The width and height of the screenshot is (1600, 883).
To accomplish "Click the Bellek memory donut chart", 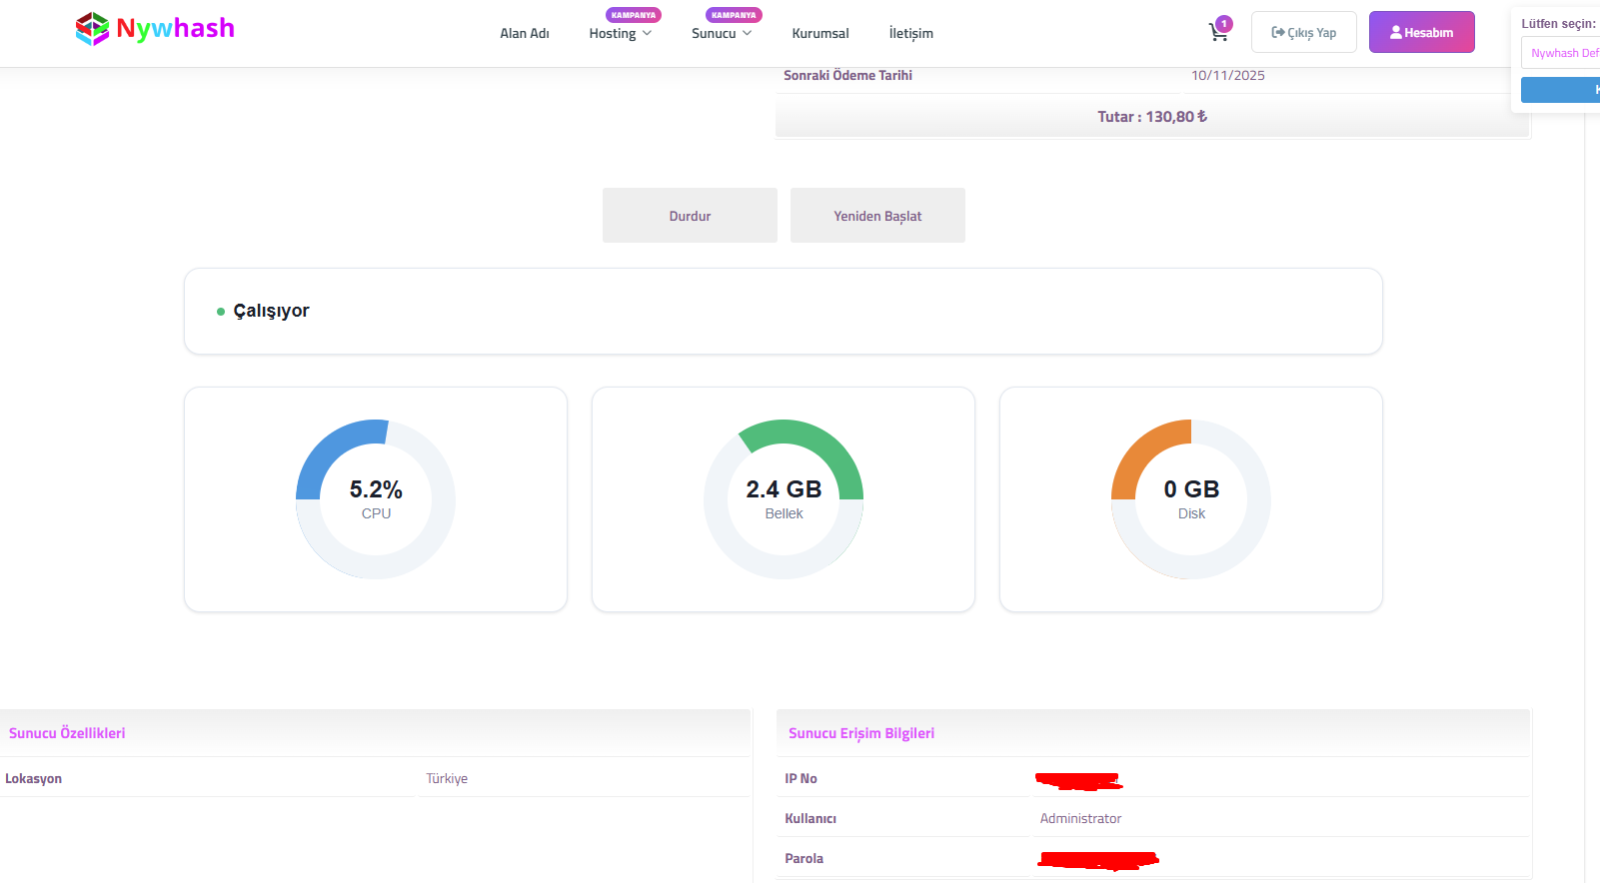I will (783, 499).
